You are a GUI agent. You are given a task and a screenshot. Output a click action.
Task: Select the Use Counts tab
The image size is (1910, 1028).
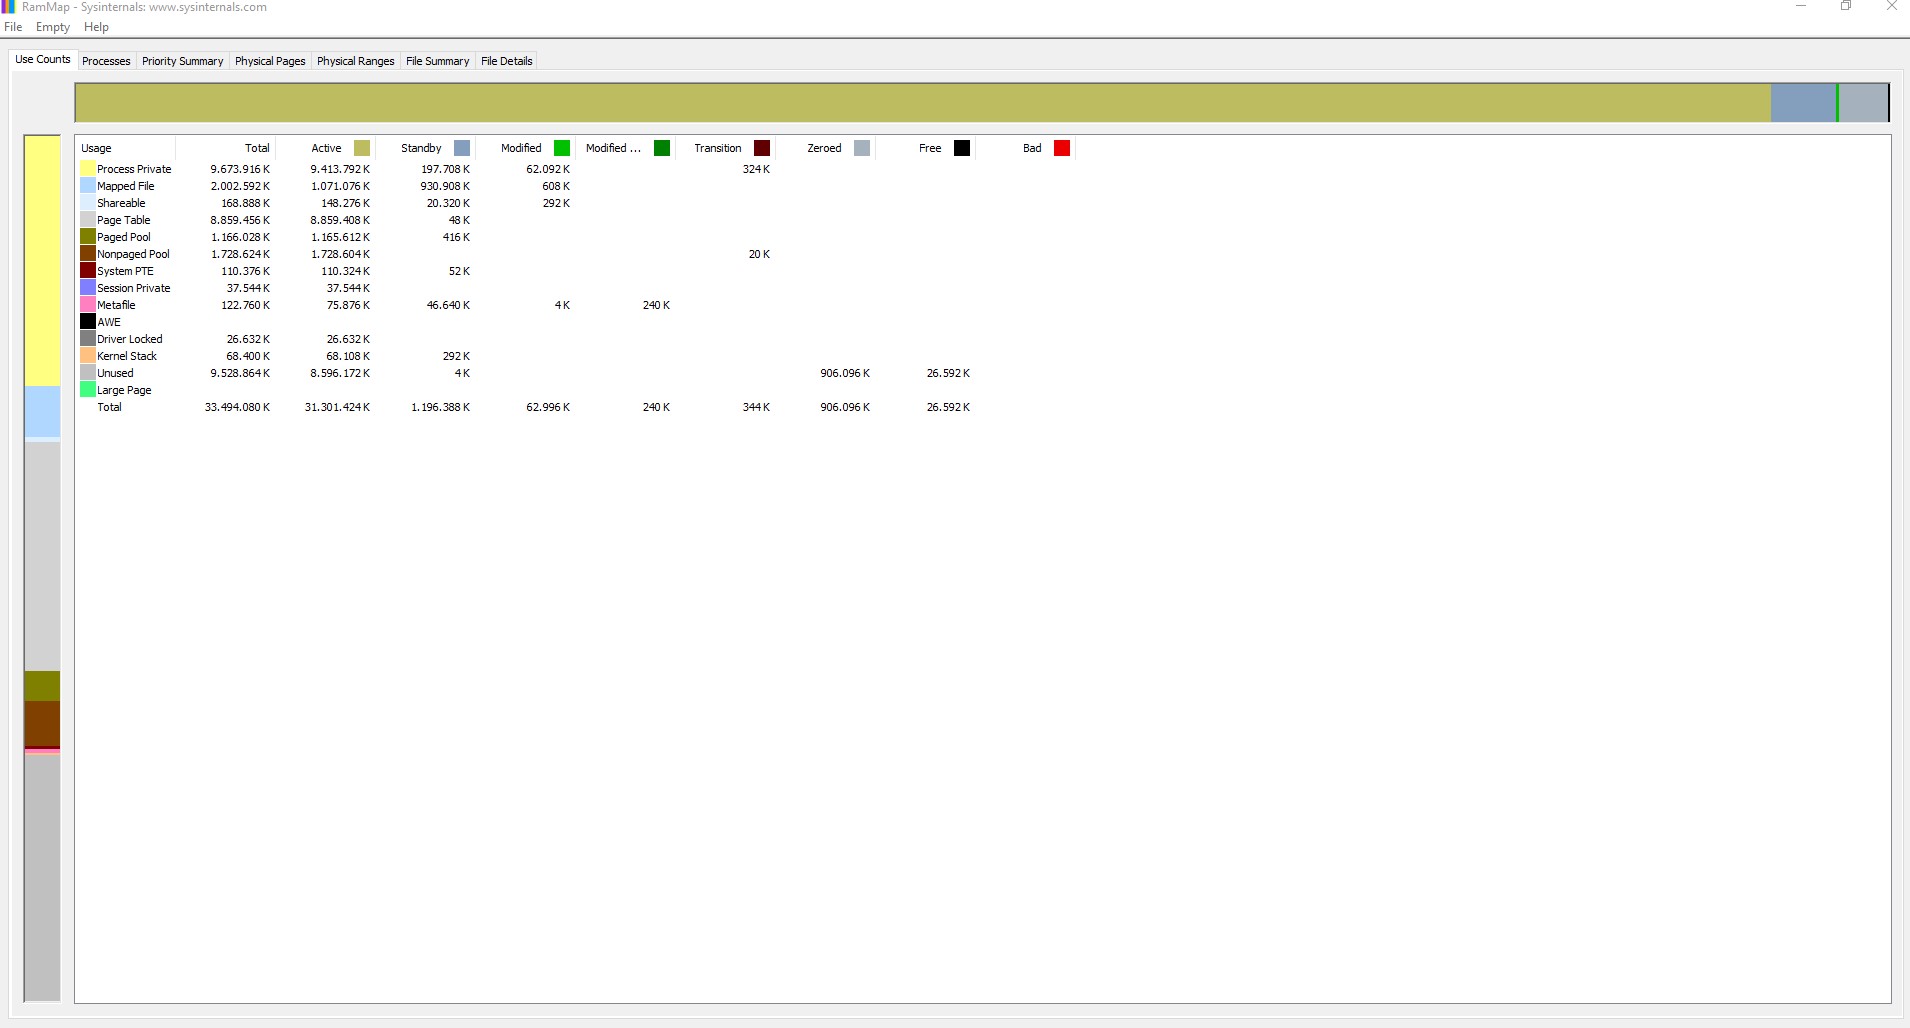tap(43, 59)
